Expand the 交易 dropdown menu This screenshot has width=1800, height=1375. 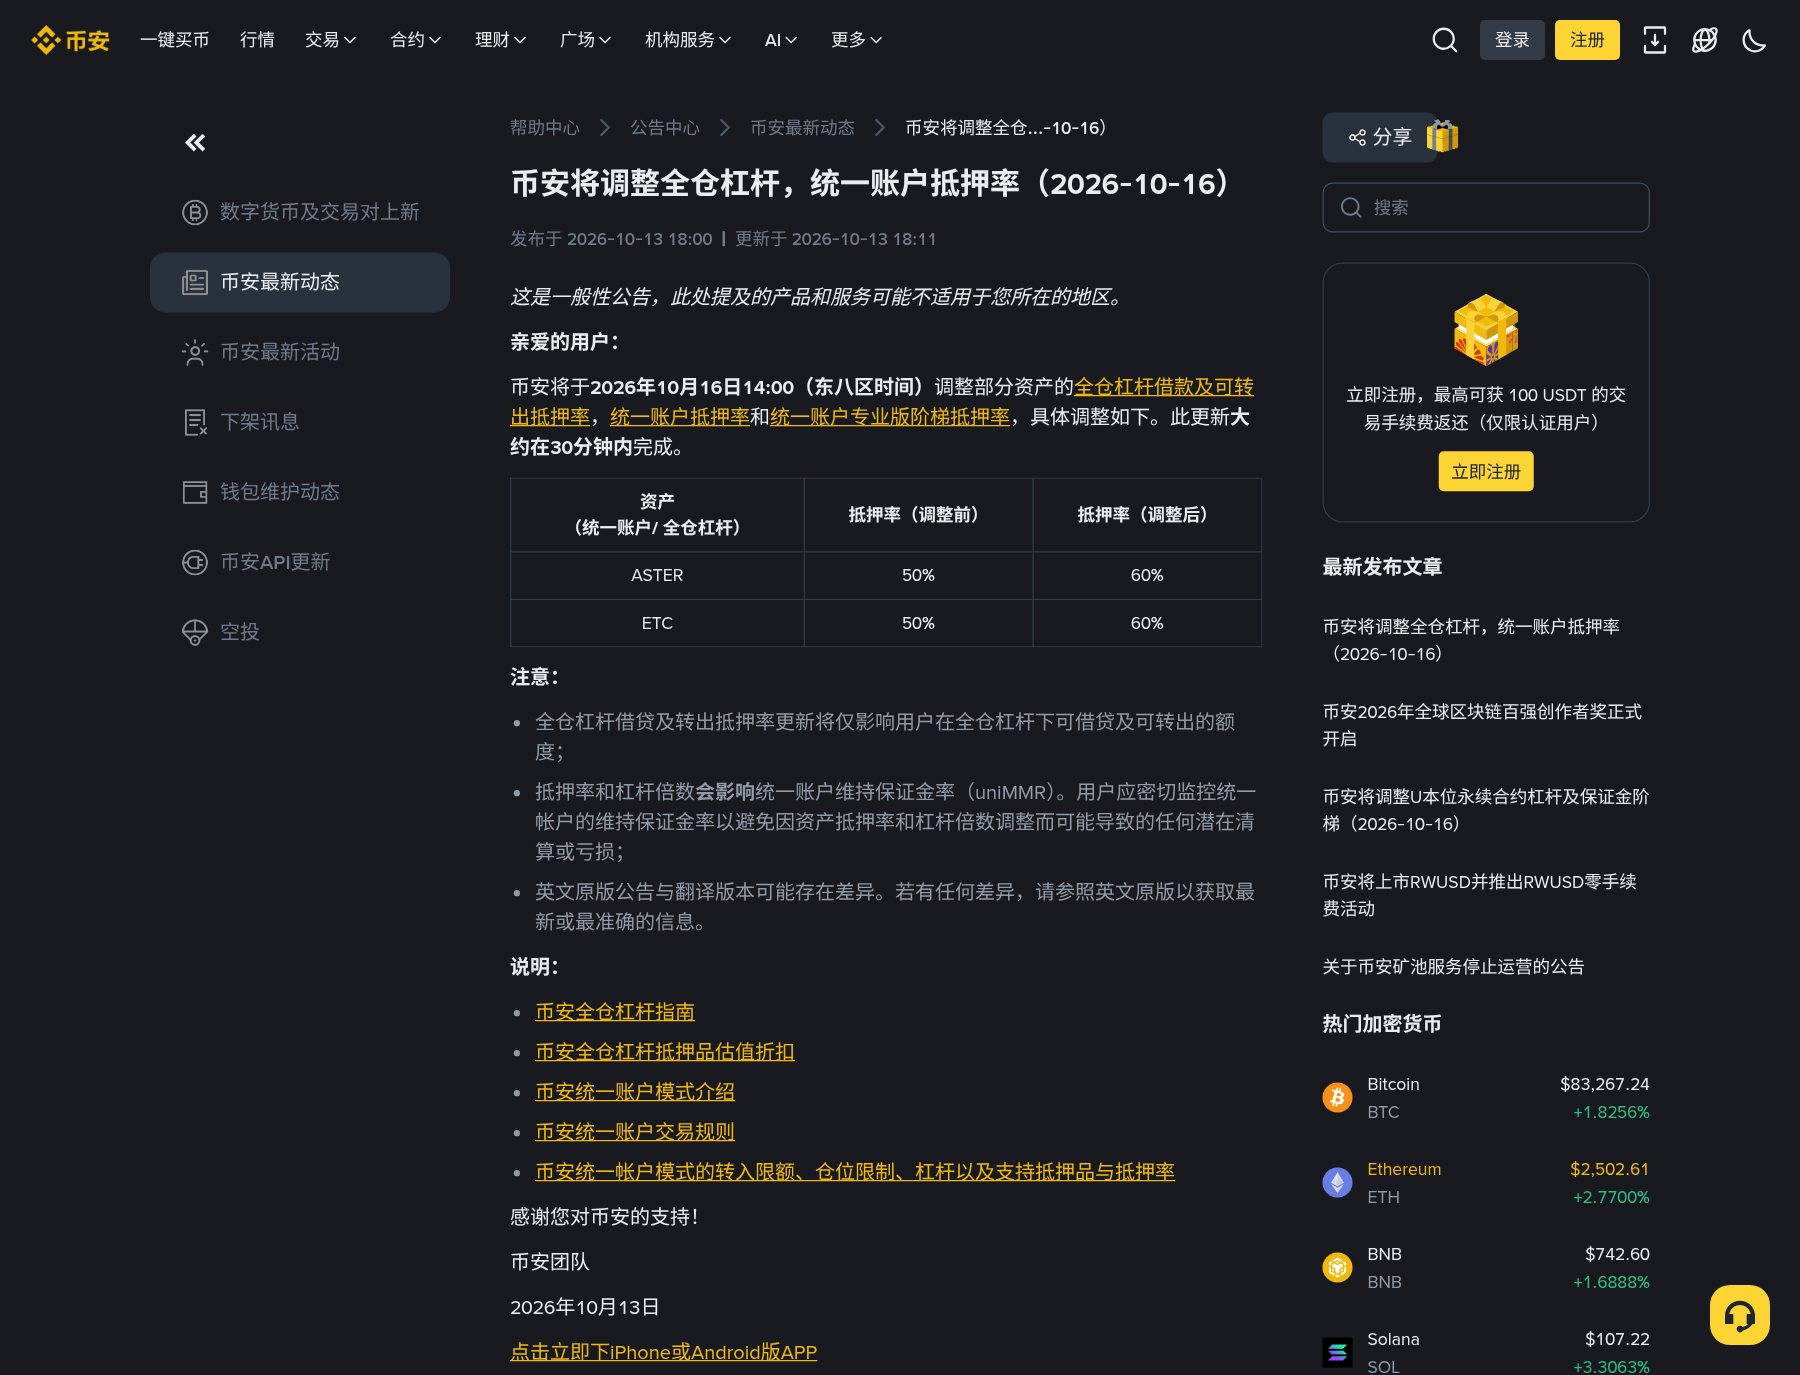click(x=330, y=40)
